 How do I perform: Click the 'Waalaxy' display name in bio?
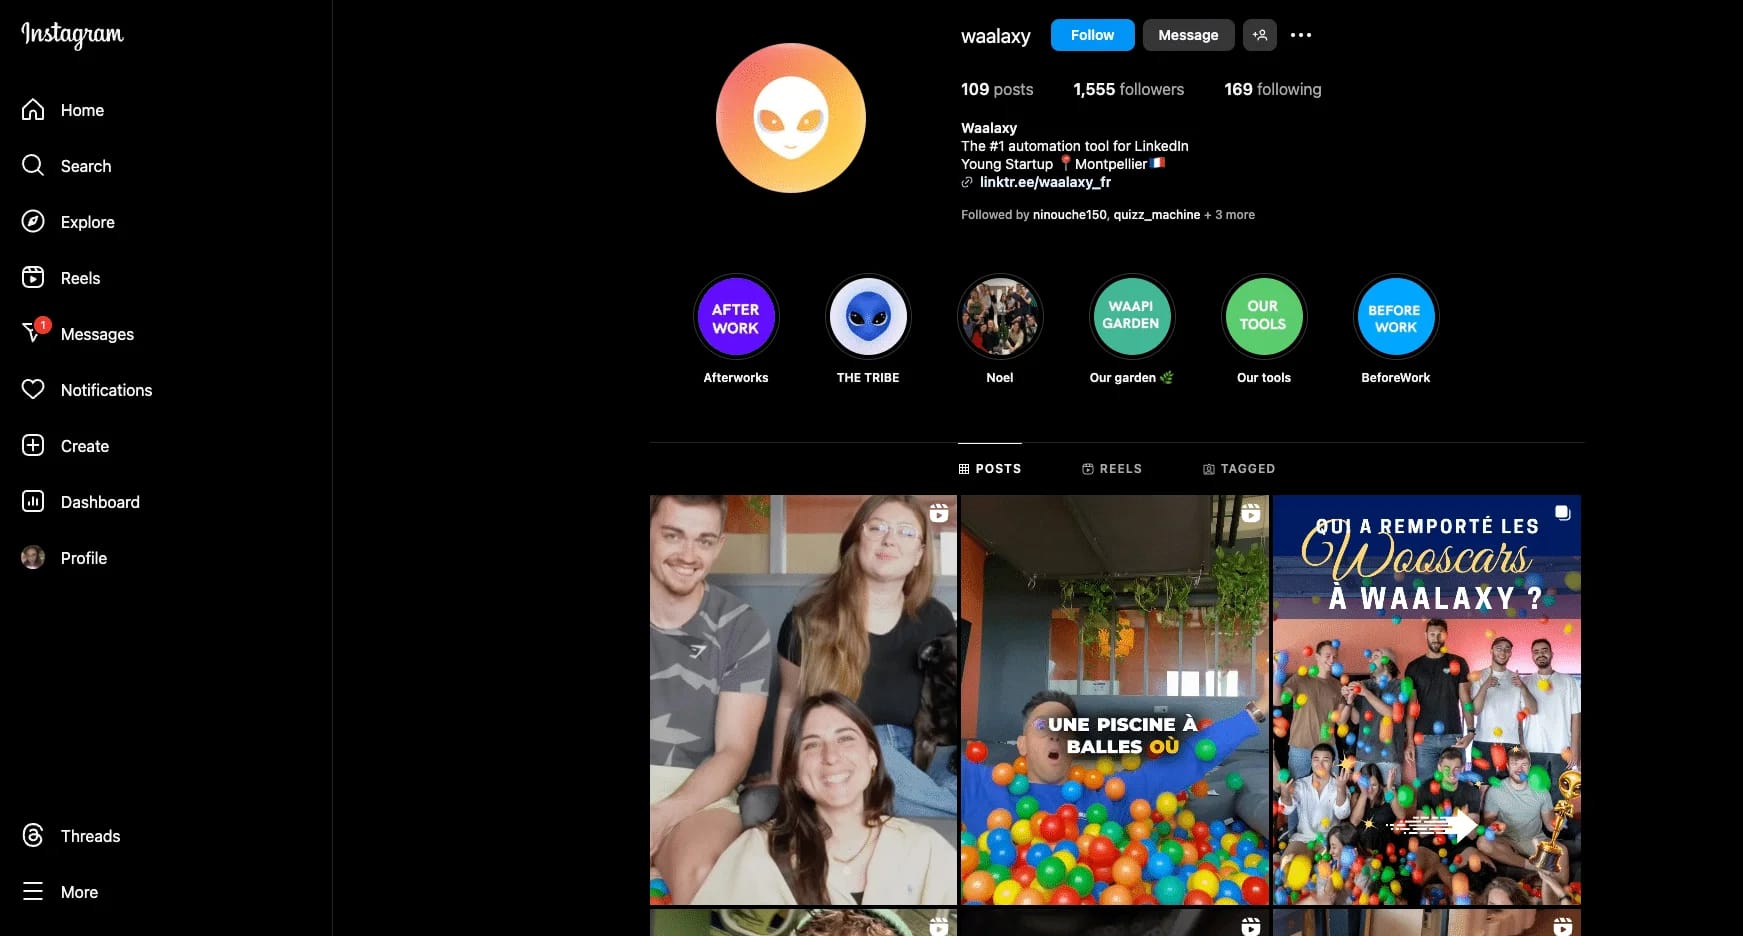pyautogui.click(x=989, y=128)
